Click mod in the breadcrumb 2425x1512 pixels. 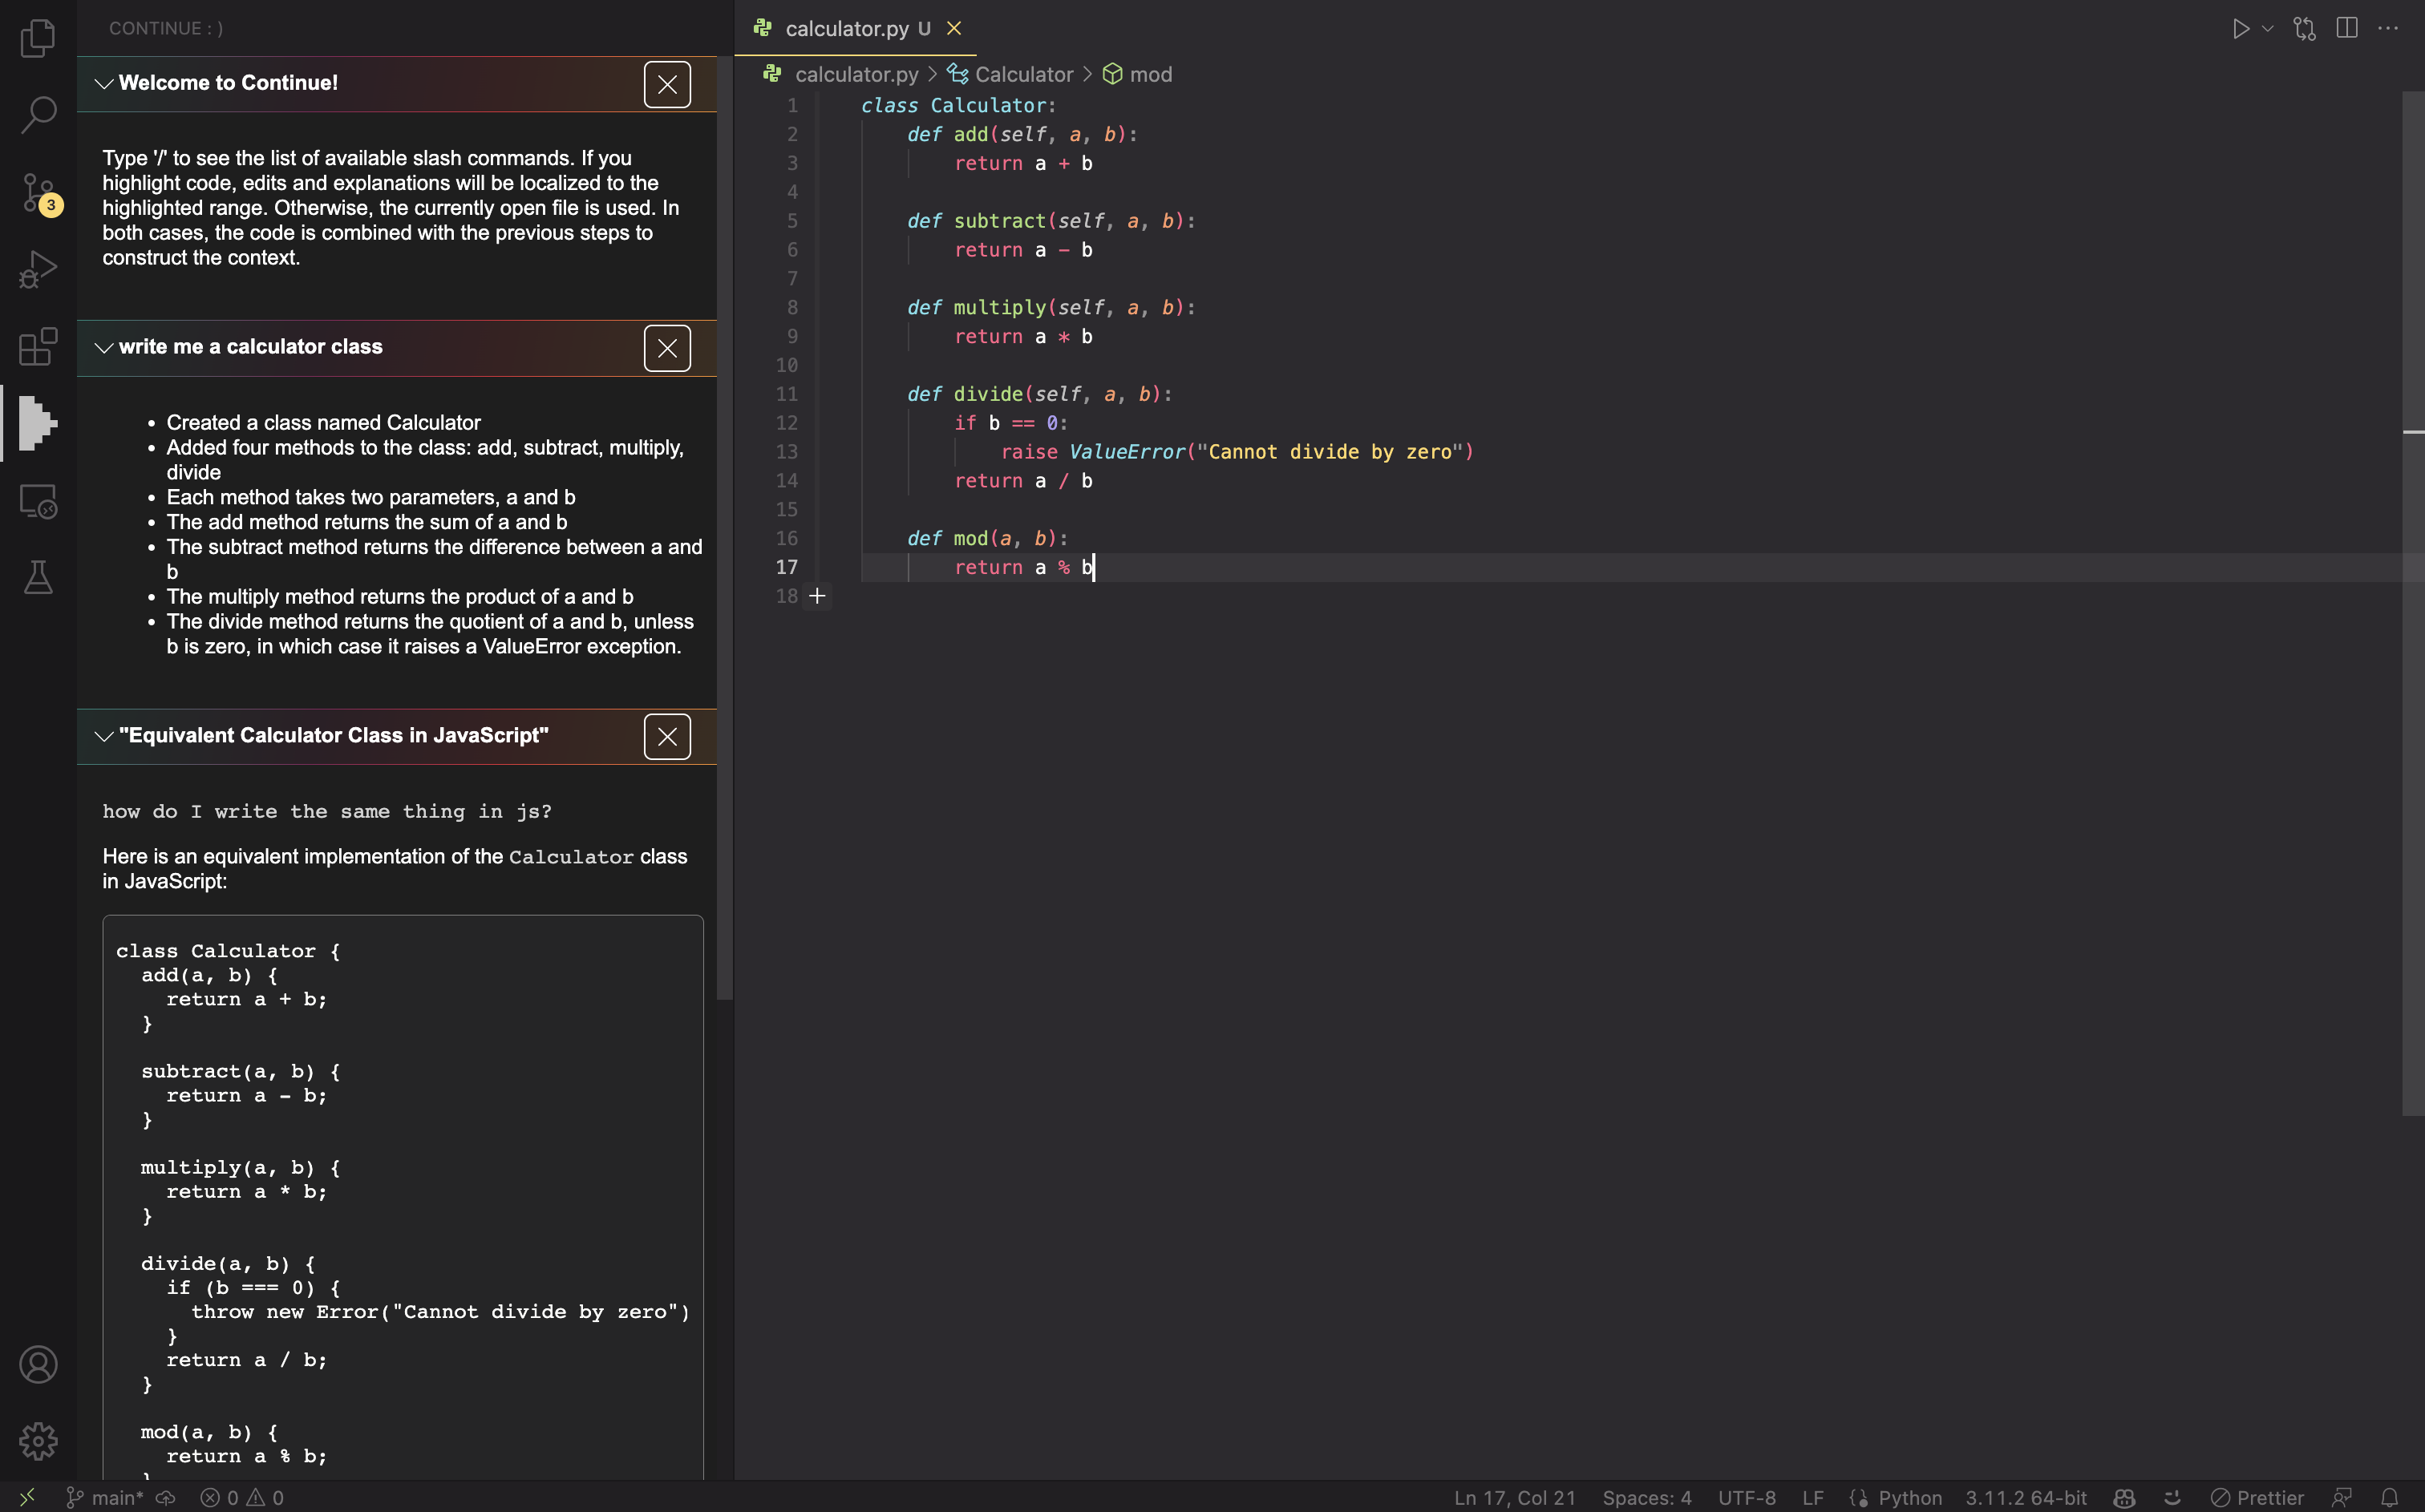[x=1150, y=74]
